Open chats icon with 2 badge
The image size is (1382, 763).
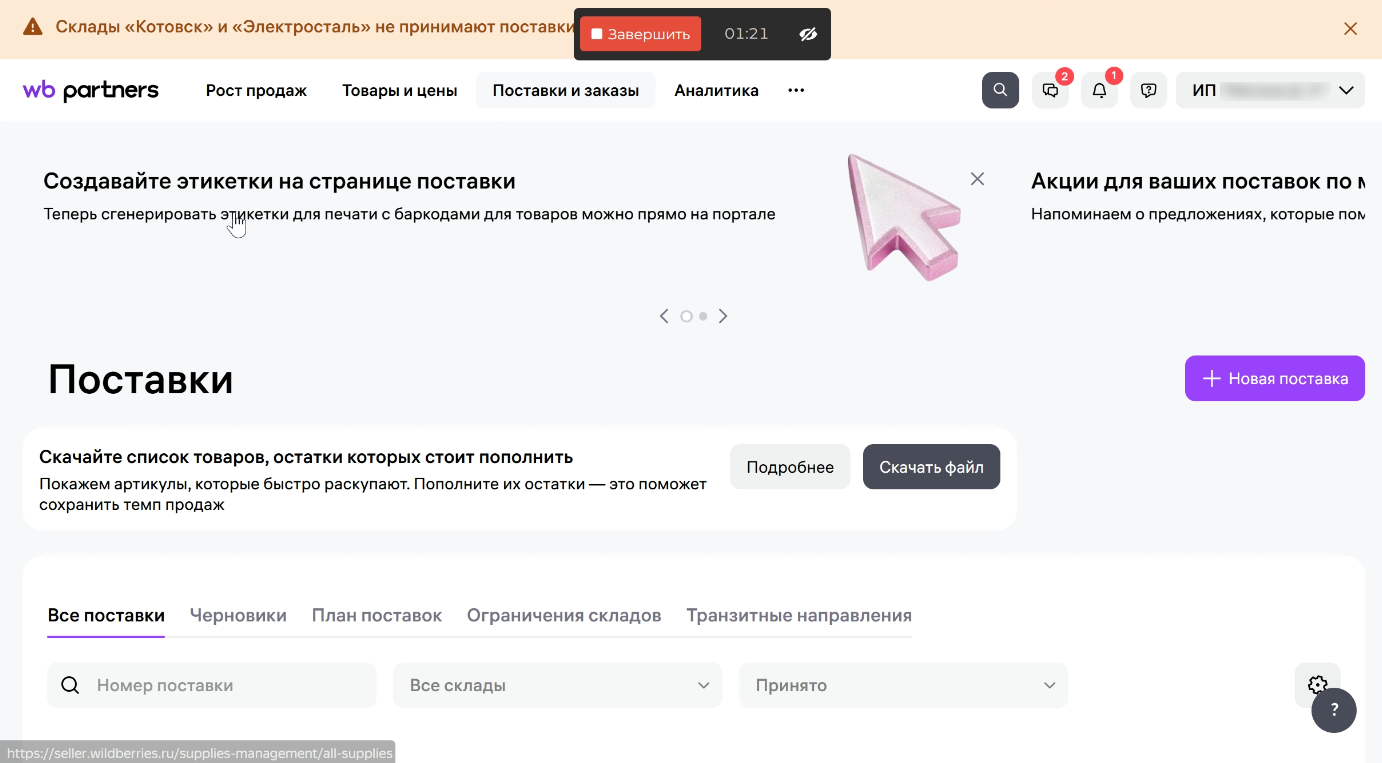pos(1050,90)
